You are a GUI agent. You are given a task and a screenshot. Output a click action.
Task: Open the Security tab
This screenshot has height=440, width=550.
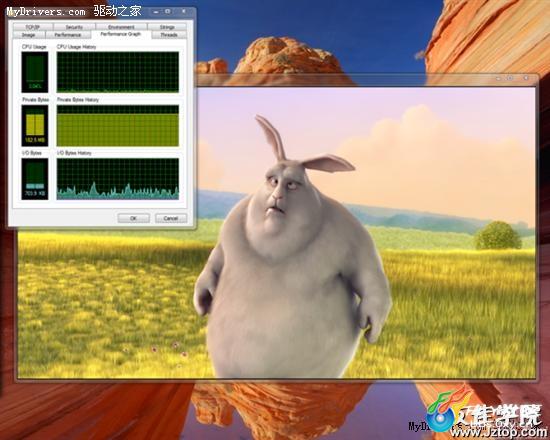coord(74,27)
